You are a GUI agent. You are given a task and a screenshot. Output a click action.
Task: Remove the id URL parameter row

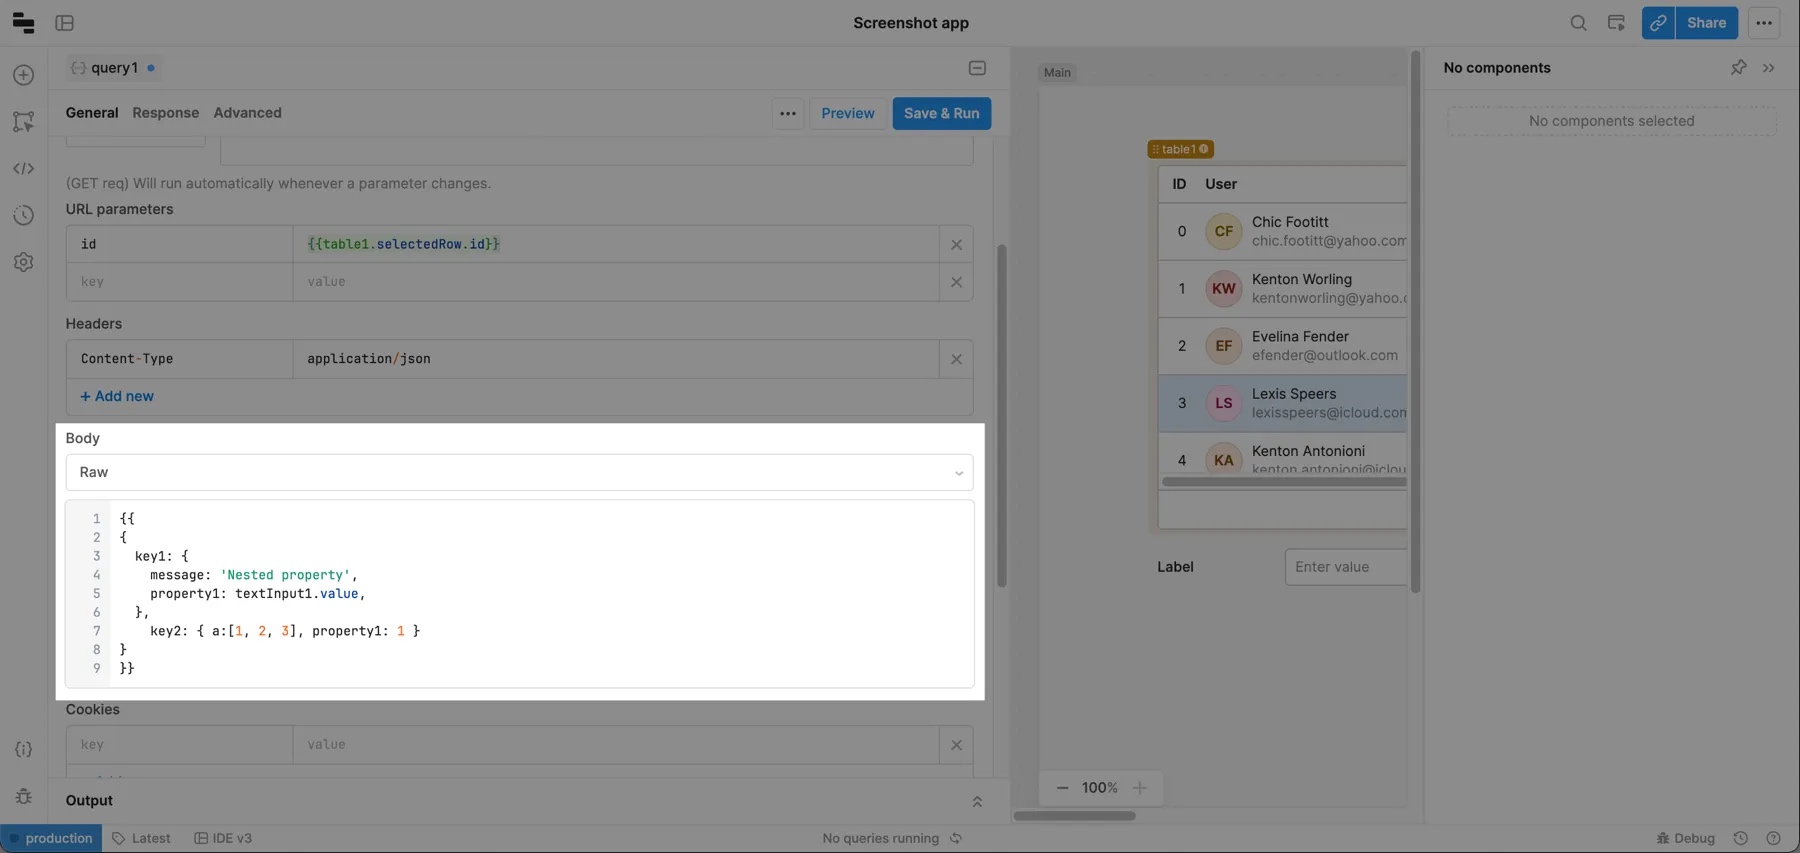956,244
